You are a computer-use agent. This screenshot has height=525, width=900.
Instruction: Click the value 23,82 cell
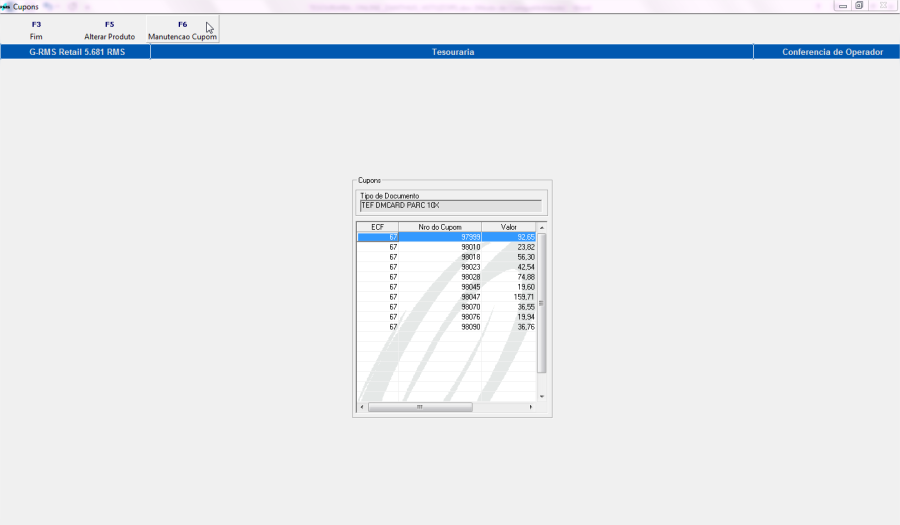click(x=509, y=247)
